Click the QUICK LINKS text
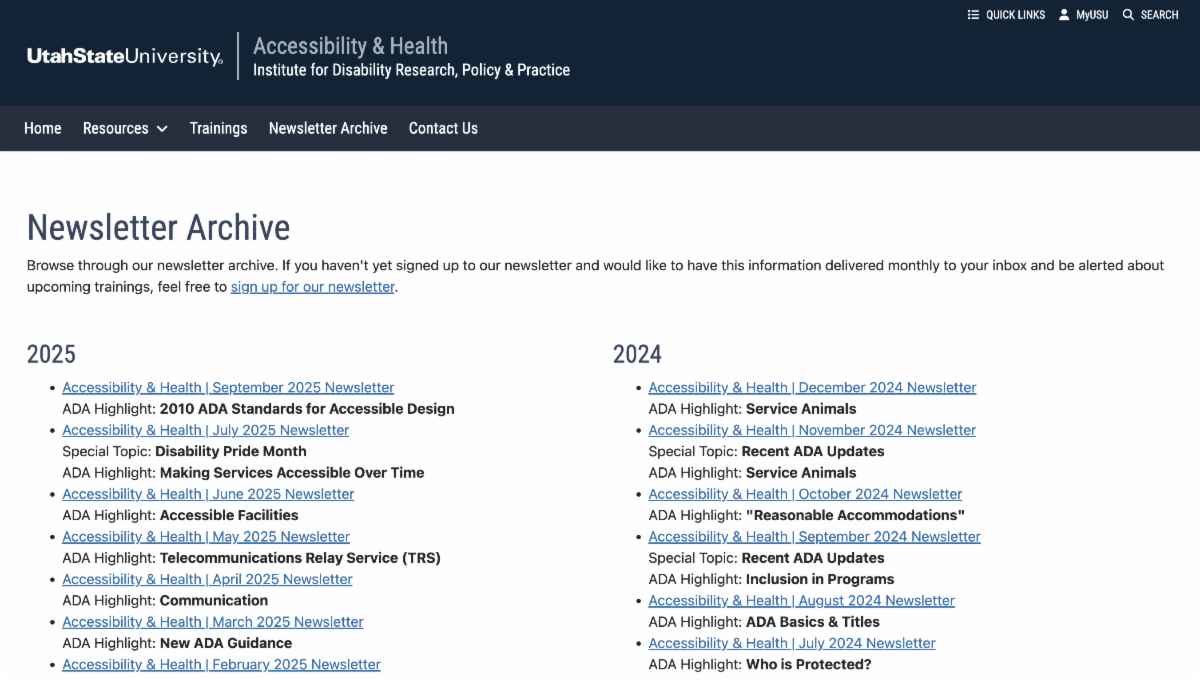Viewport: 1200px width, 680px height. pos(1015,15)
